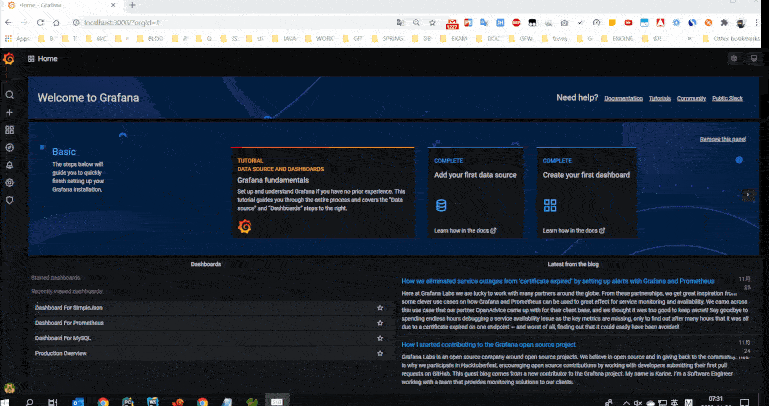Screen dimensions: 769x406
Task: Open Other bookmarks folder
Action: click(731, 38)
